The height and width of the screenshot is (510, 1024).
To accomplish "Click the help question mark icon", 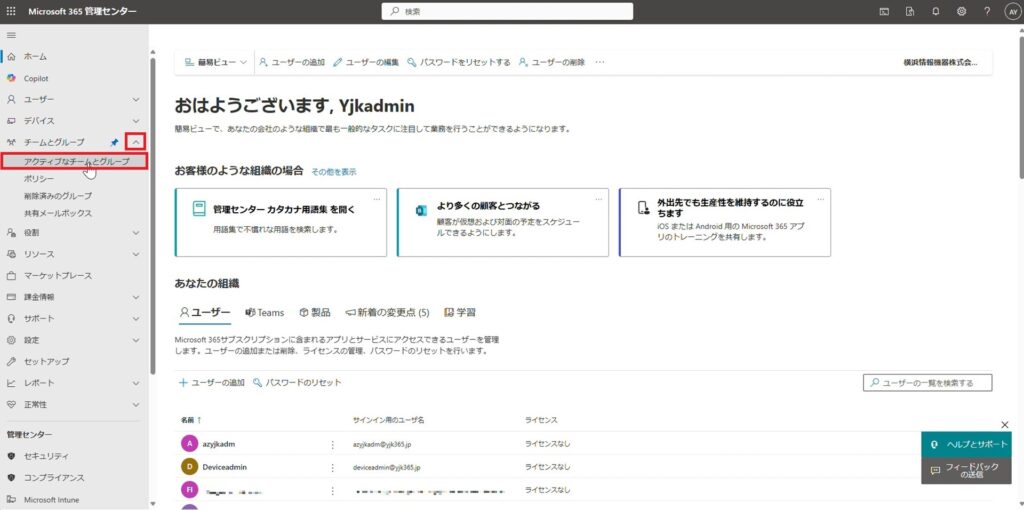I will [987, 11].
